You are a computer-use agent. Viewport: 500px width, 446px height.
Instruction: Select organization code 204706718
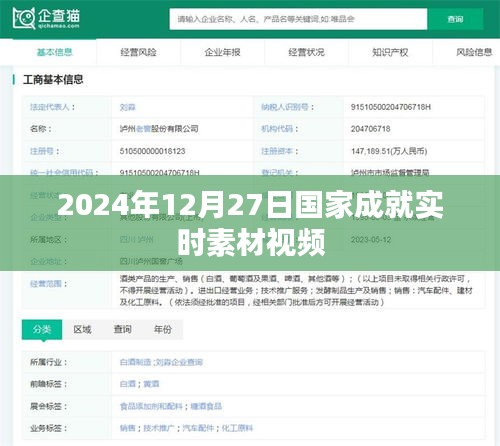(370, 129)
